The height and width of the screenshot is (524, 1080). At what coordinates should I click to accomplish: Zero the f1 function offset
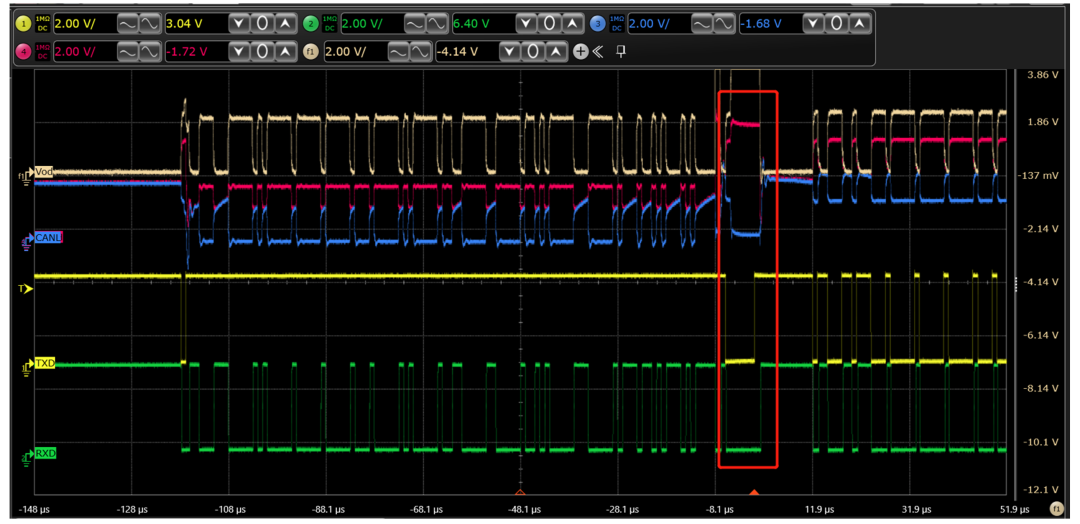[533, 51]
